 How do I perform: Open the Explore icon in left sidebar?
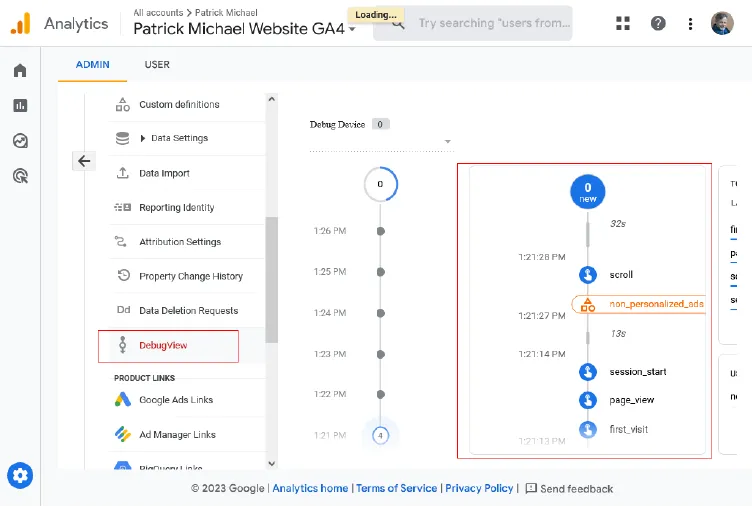[20, 141]
